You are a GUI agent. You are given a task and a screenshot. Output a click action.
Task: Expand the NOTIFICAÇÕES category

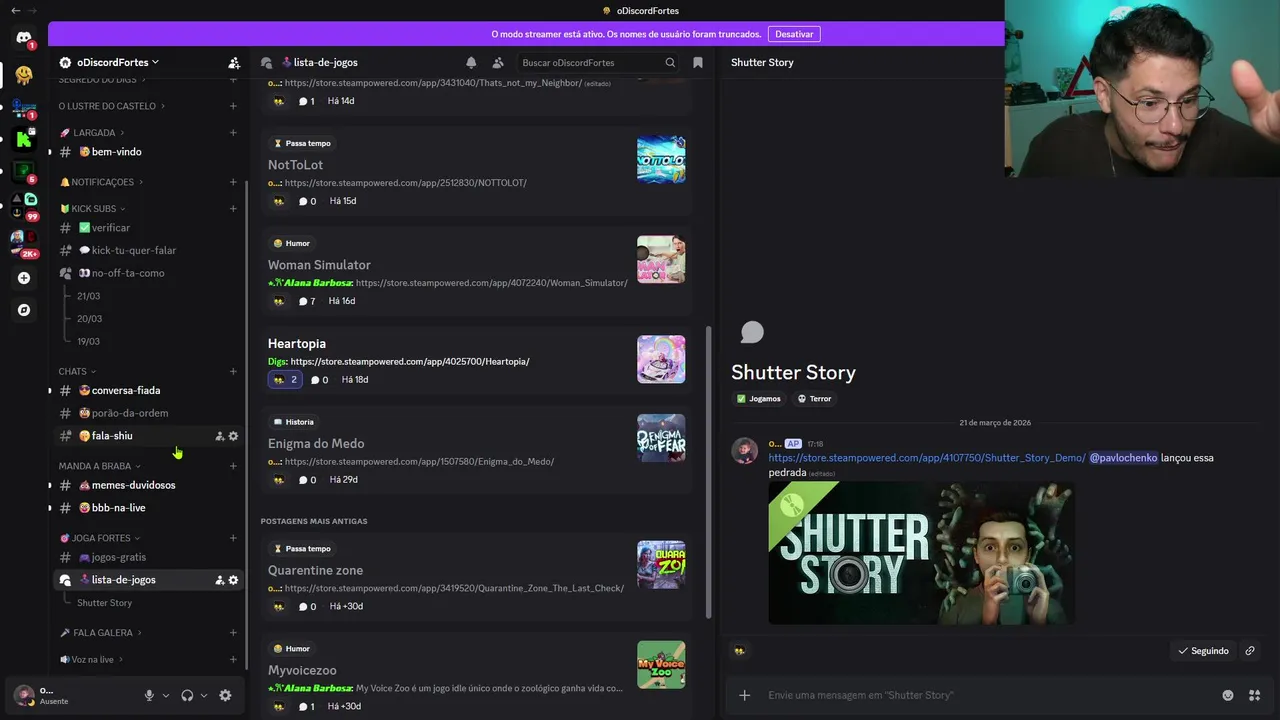[101, 182]
